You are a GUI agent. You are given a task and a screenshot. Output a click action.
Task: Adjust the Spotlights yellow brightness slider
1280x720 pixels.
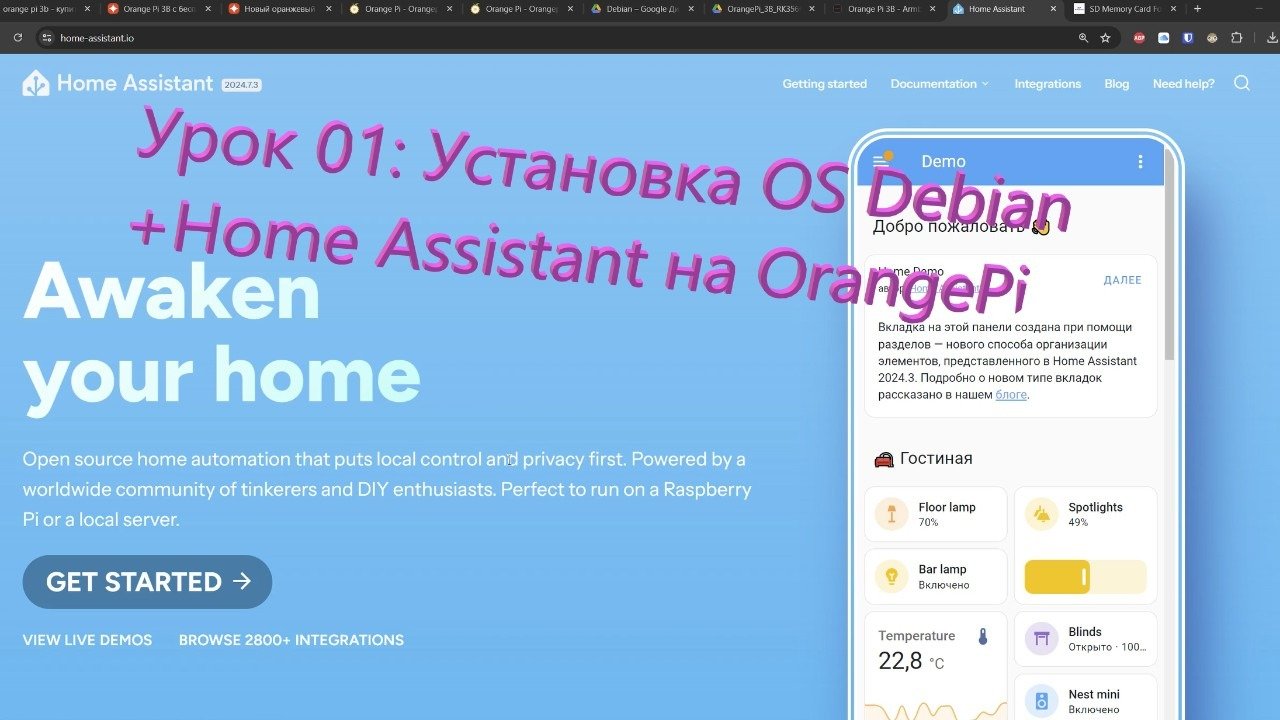1086,577
